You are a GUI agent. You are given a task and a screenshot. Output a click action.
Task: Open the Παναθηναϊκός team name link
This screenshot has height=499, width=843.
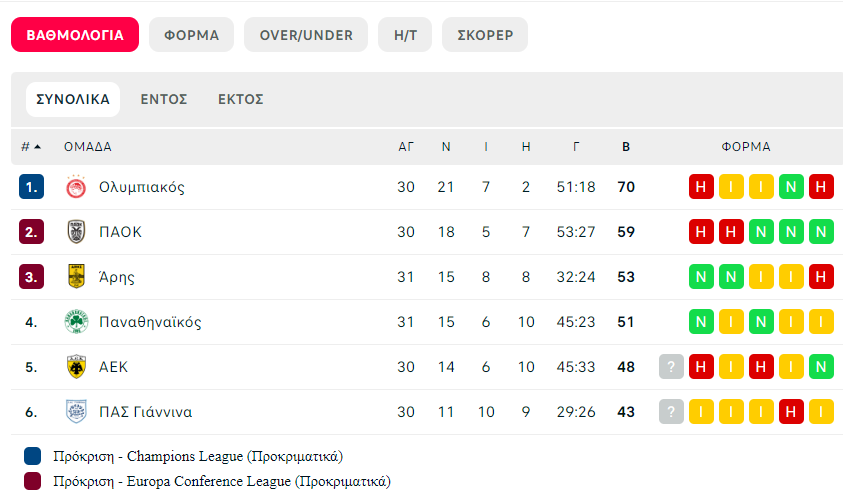pos(151,322)
